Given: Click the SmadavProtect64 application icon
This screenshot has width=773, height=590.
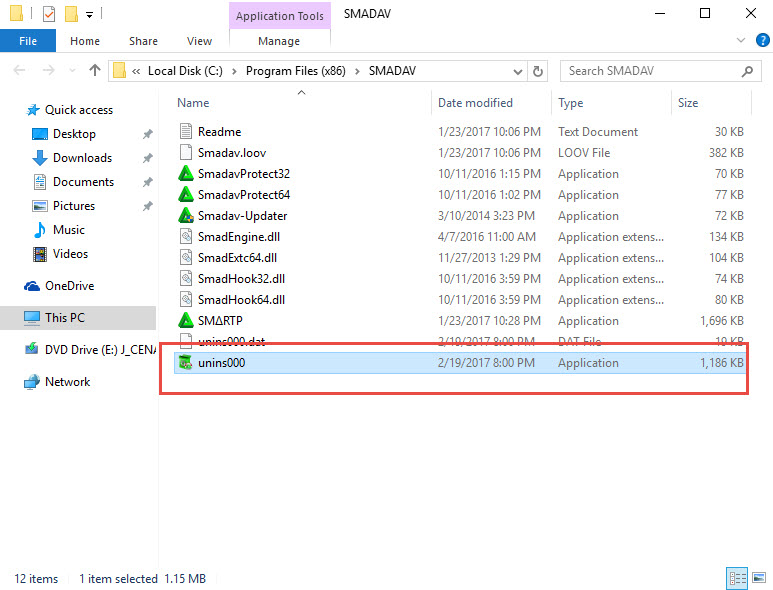Looking at the screenshot, I should (186, 195).
